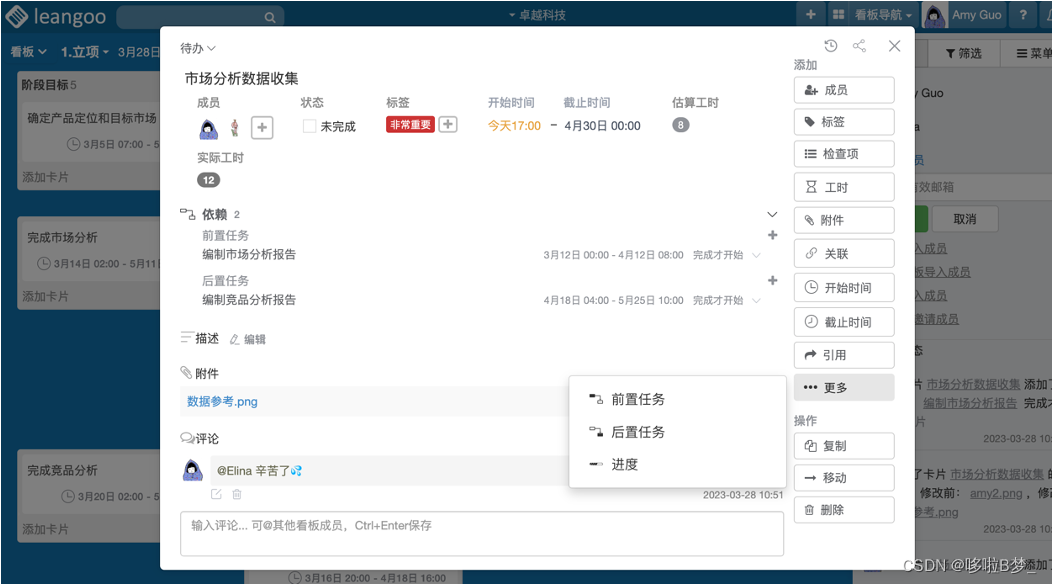1052x584 pixels.
Task: Open the 看板 dropdown in board bar
Action: (29, 52)
